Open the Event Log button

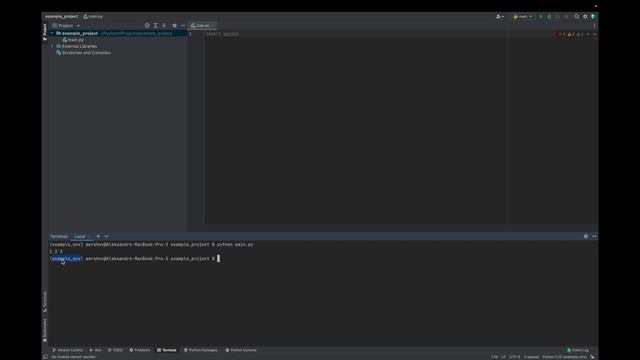tap(578, 350)
